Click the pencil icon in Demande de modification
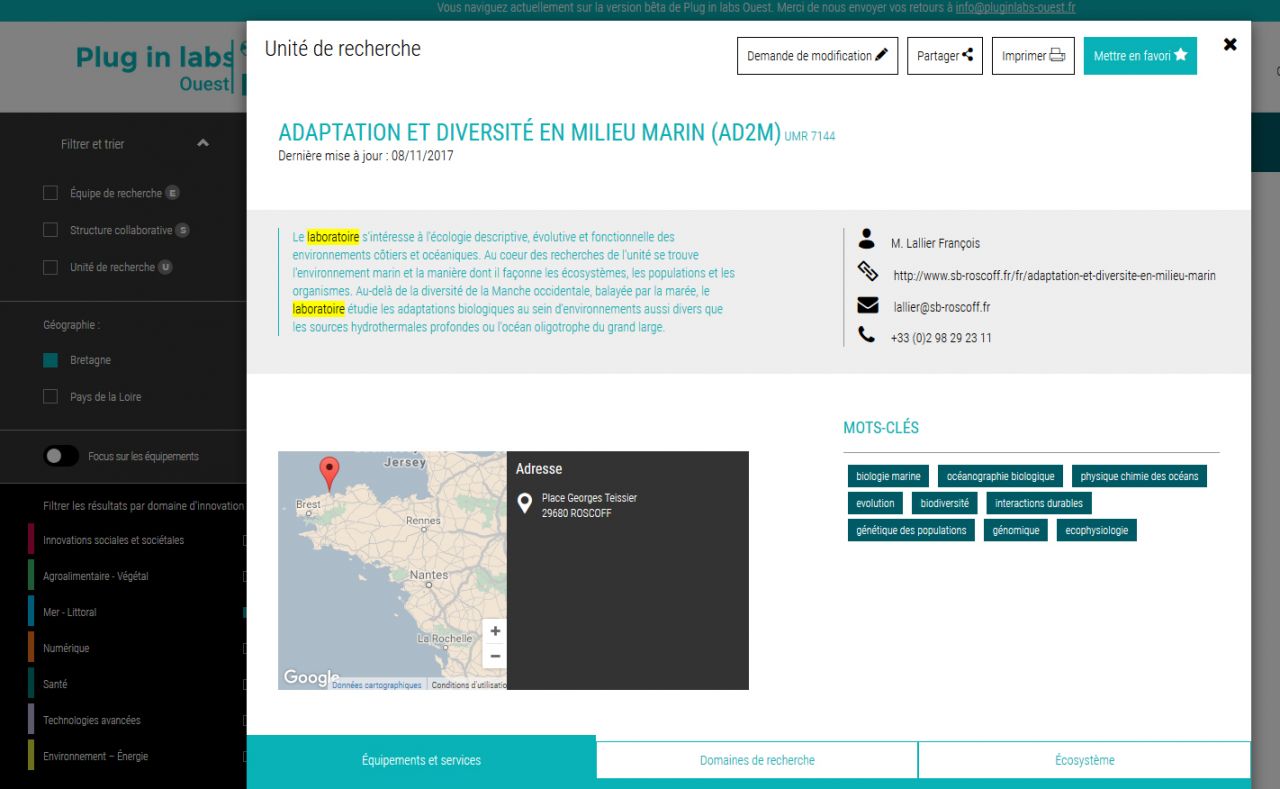The height and width of the screenshot is (789, 1280). click(881, 56)
